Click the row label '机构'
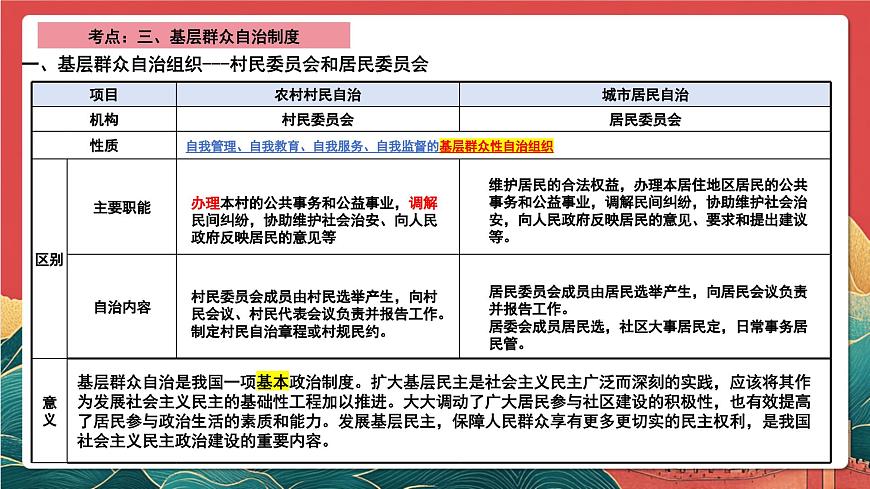The width and height of the screenshot is (870, 489). (x=104, y=119)
